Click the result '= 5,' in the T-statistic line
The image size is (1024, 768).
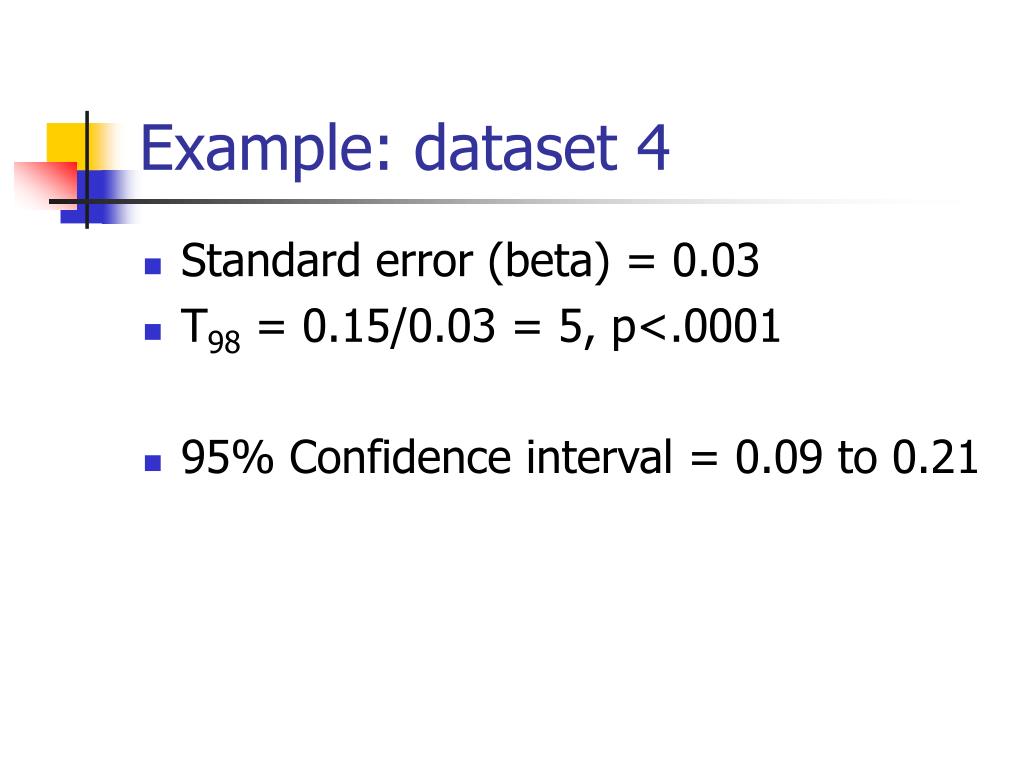pos(554,327)
